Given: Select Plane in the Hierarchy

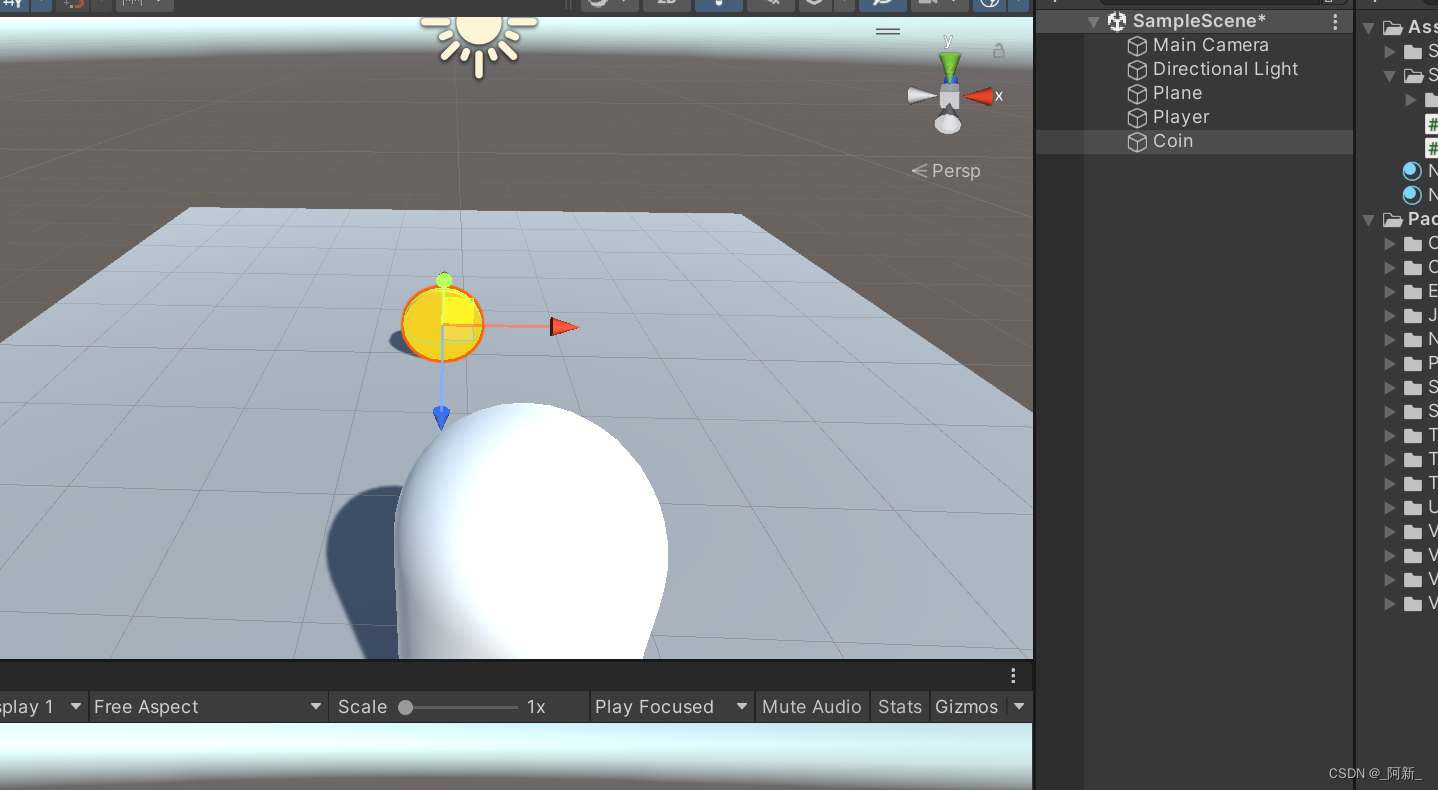Looking at the screenshot, I should [1177, 93].
